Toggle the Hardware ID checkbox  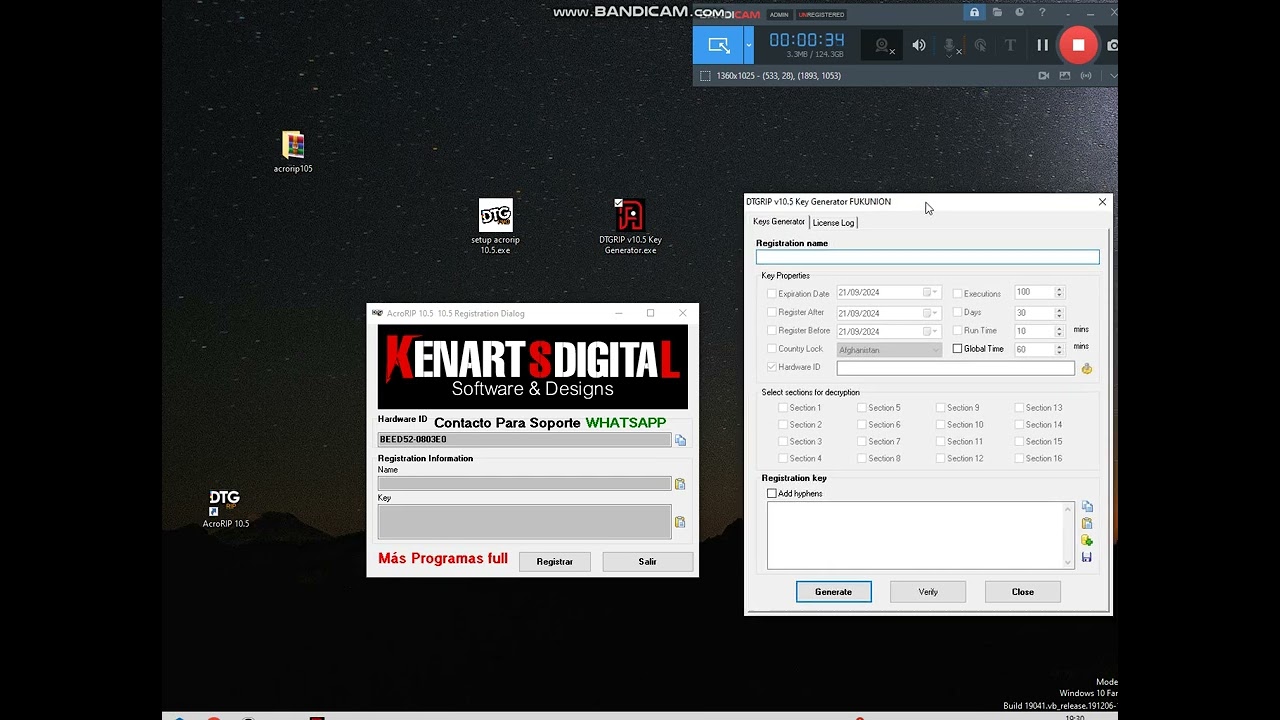pyautogui.click(x=771, y=368)
